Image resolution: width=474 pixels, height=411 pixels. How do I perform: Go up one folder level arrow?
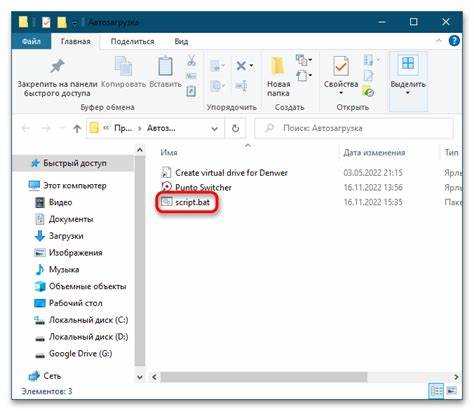point(77,128)
